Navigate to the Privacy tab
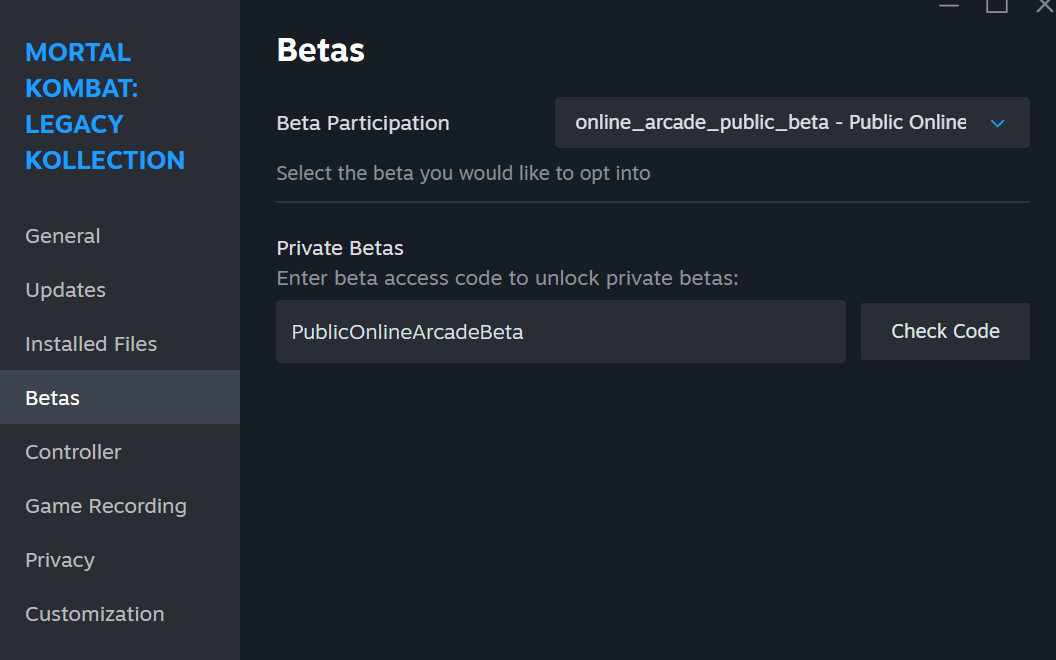This screenshot has width=1056, height=660. point(60,560)
